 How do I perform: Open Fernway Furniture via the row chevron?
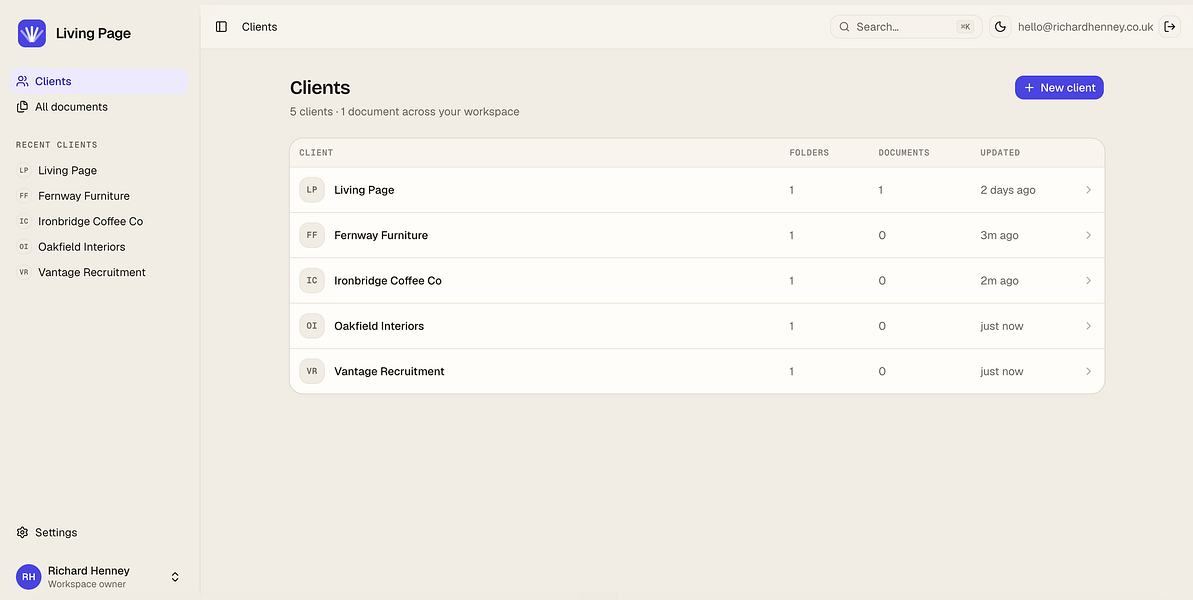point(1089,236)
